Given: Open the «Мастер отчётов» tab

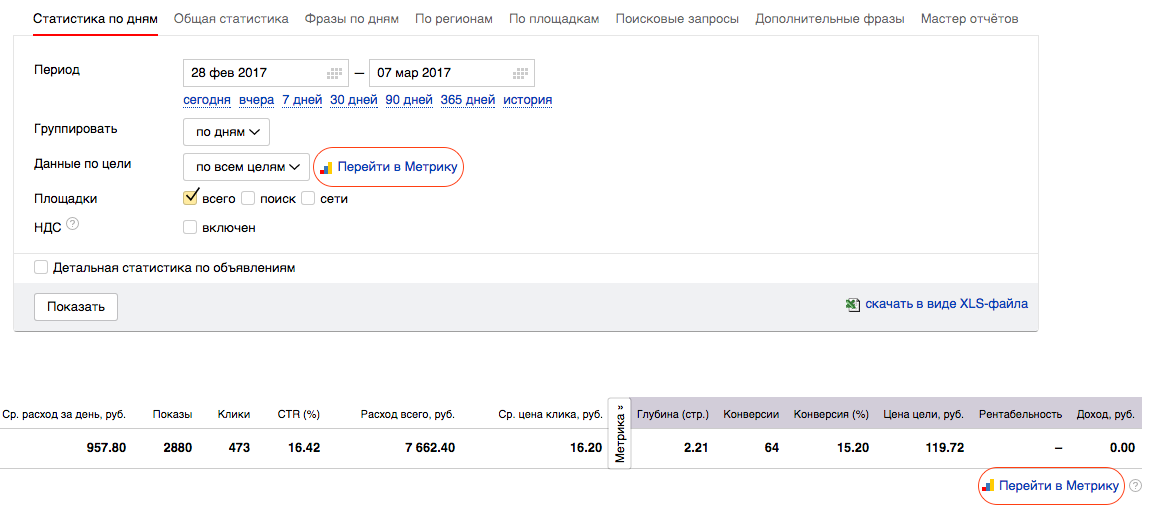Looking at the screenshot, I should pos(970,18).
